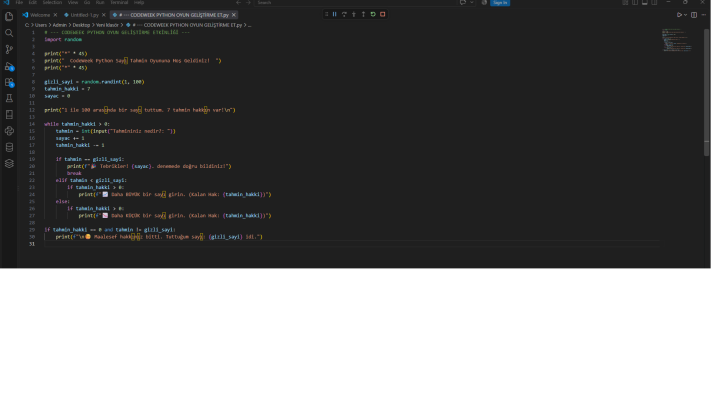This screenshot has height=400, width=711.
Task: Select the CODEWEEK PYTHON OYUN GELİŞTİRME tab
Action: tap(174, 15)
